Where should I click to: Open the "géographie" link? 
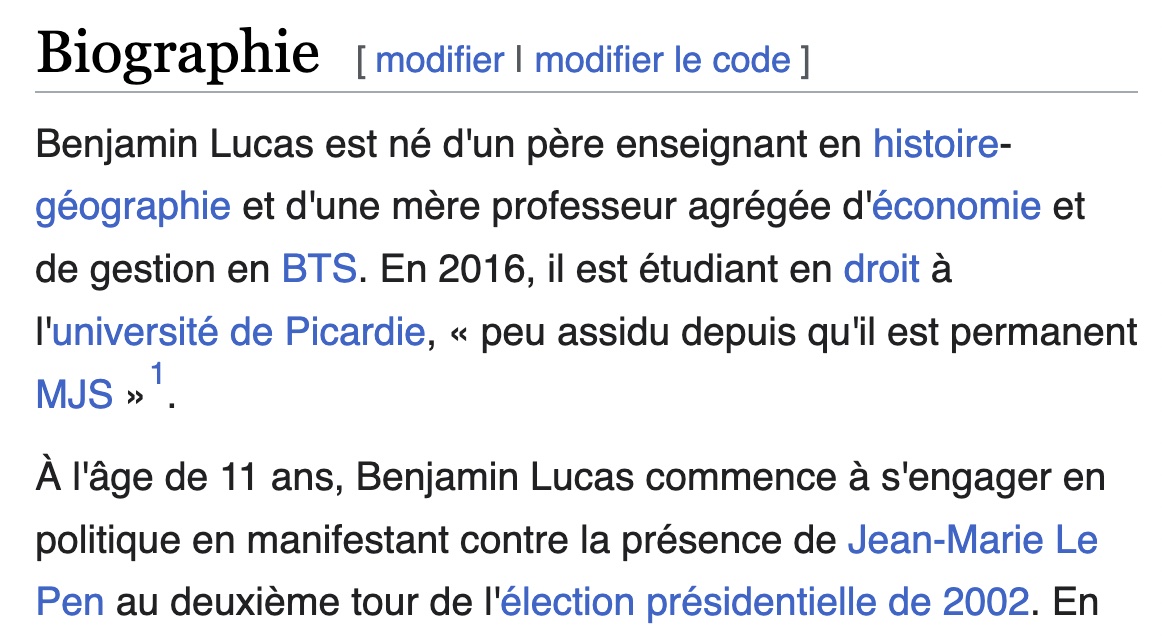pos(133,207)
